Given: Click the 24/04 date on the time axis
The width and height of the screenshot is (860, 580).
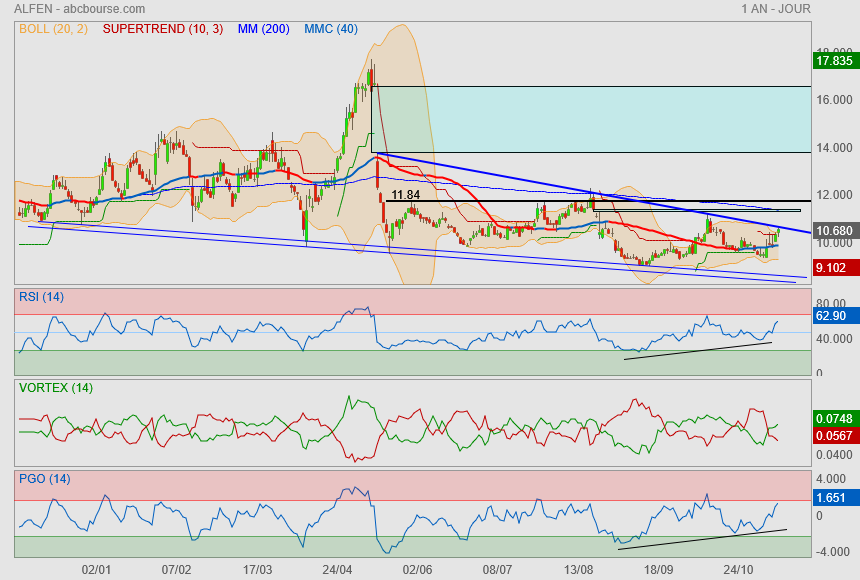Looking at the screenshot, I should (x=338, y=569).
